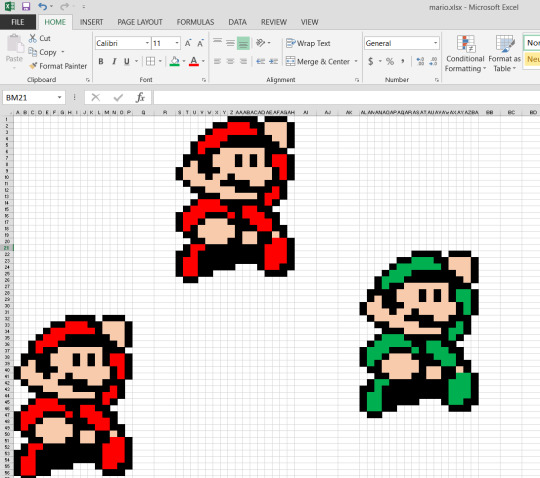Expand the Merge & Center dropdown arrow

click(356, 61)
